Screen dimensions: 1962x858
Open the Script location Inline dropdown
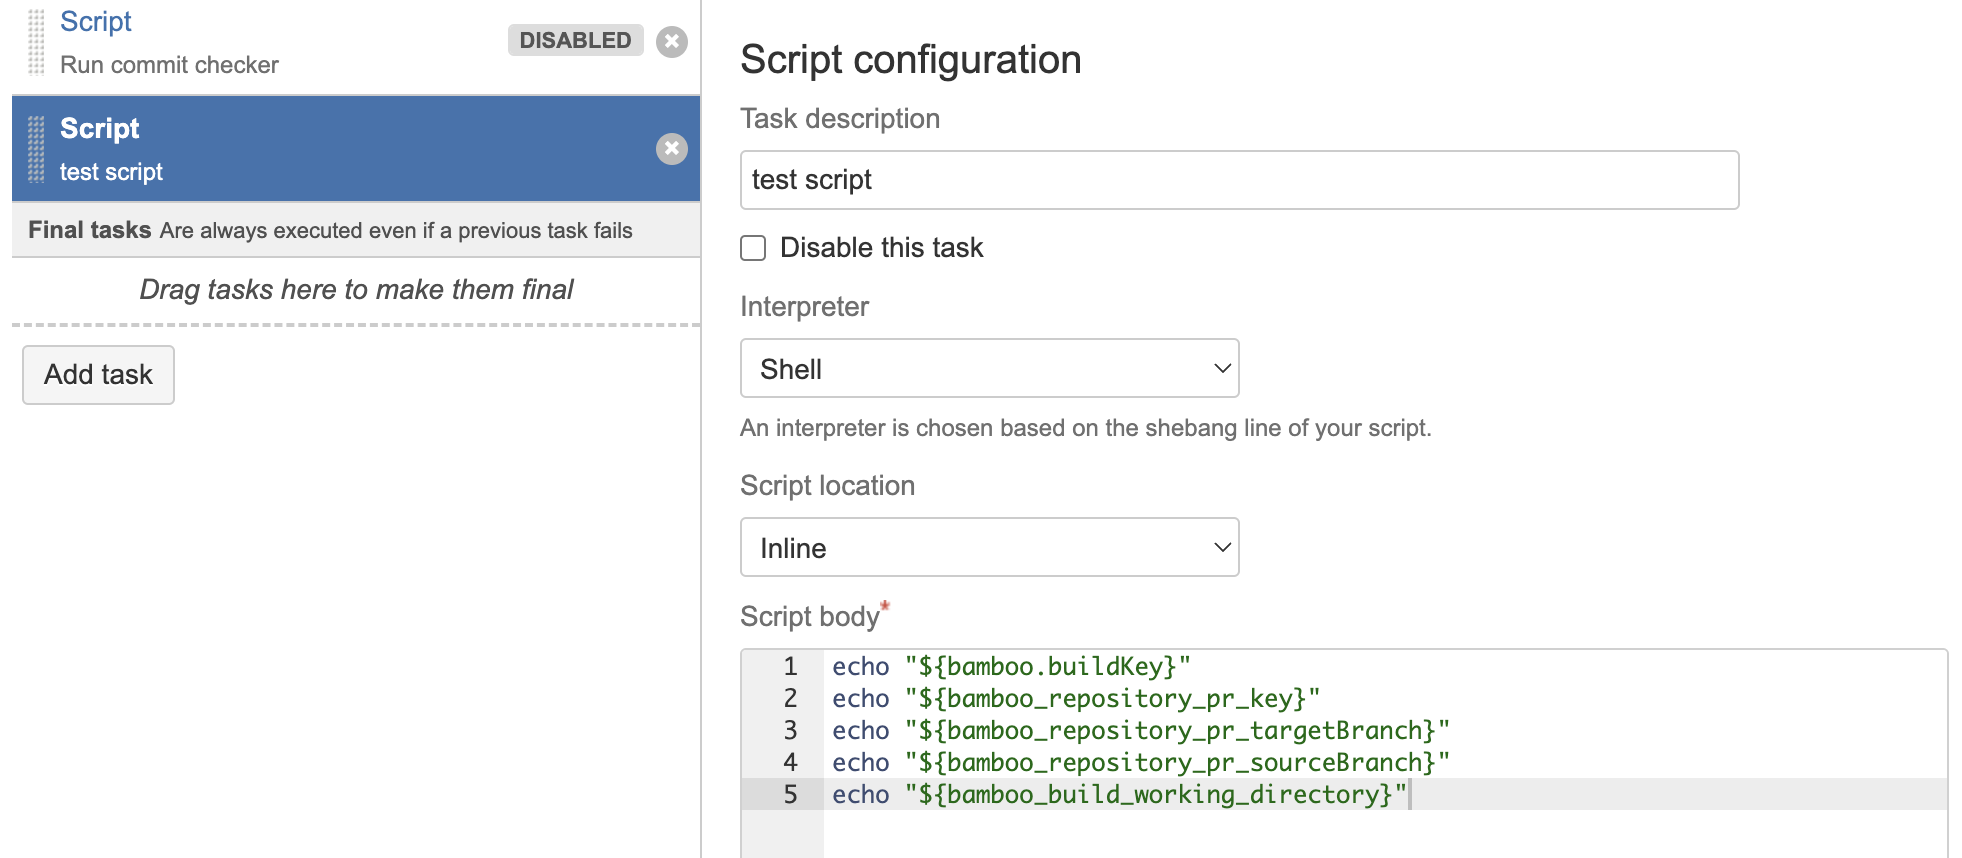tap(989, 547)
